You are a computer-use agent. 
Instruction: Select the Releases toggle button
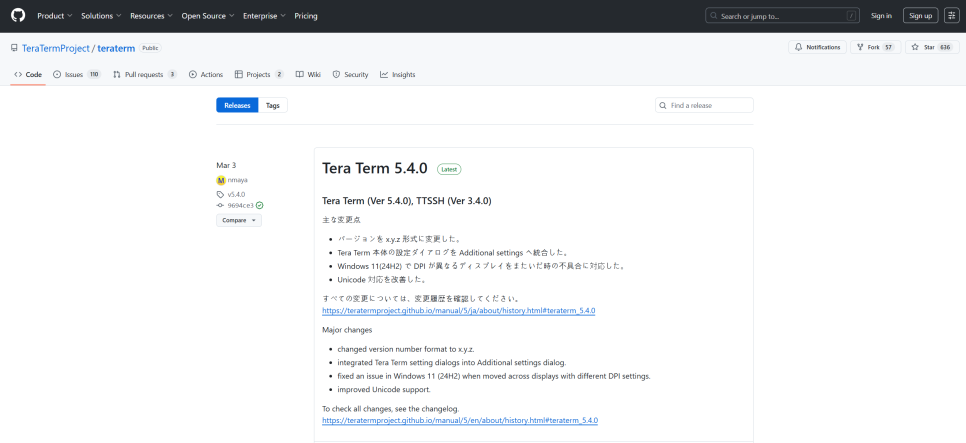click(x=237, y=105)
